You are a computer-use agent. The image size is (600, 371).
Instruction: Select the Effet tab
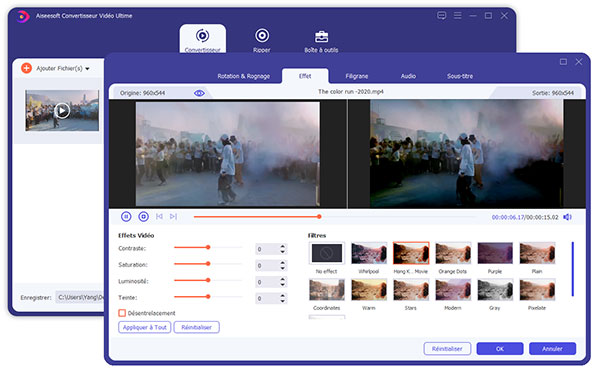(305, 76)
